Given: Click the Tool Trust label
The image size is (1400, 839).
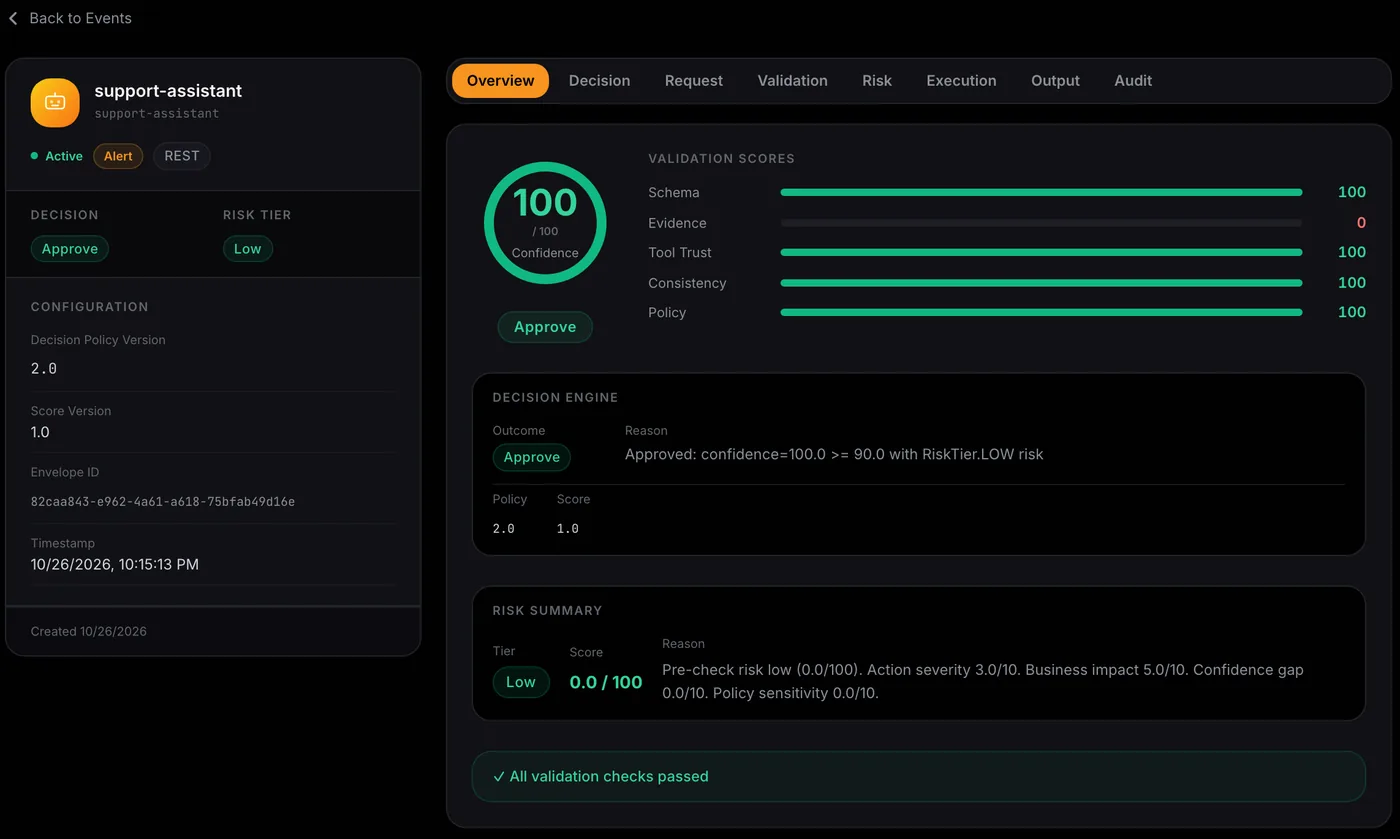Looking at the screenshot, I should [680, 253].
